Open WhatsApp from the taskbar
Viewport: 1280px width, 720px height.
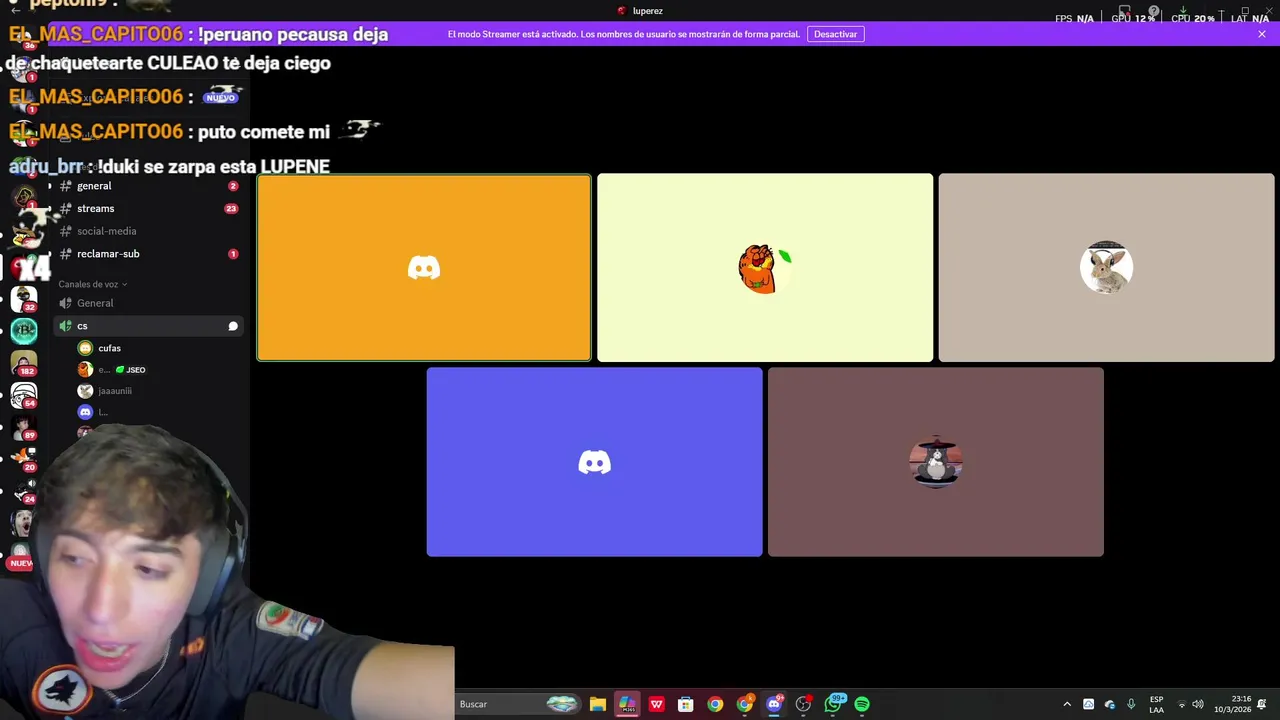(833, 704)
